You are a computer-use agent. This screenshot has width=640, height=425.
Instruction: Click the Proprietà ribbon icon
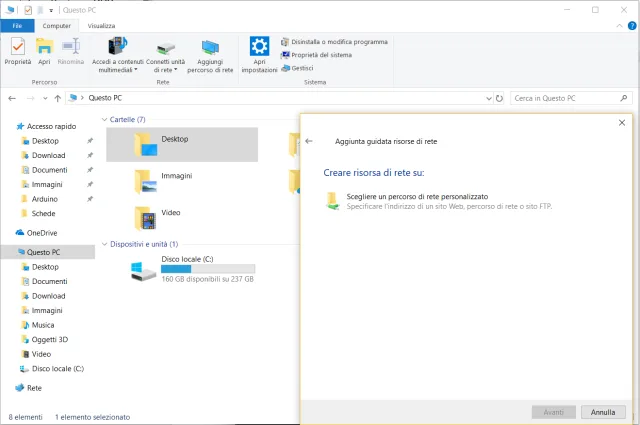pos(18,51)
